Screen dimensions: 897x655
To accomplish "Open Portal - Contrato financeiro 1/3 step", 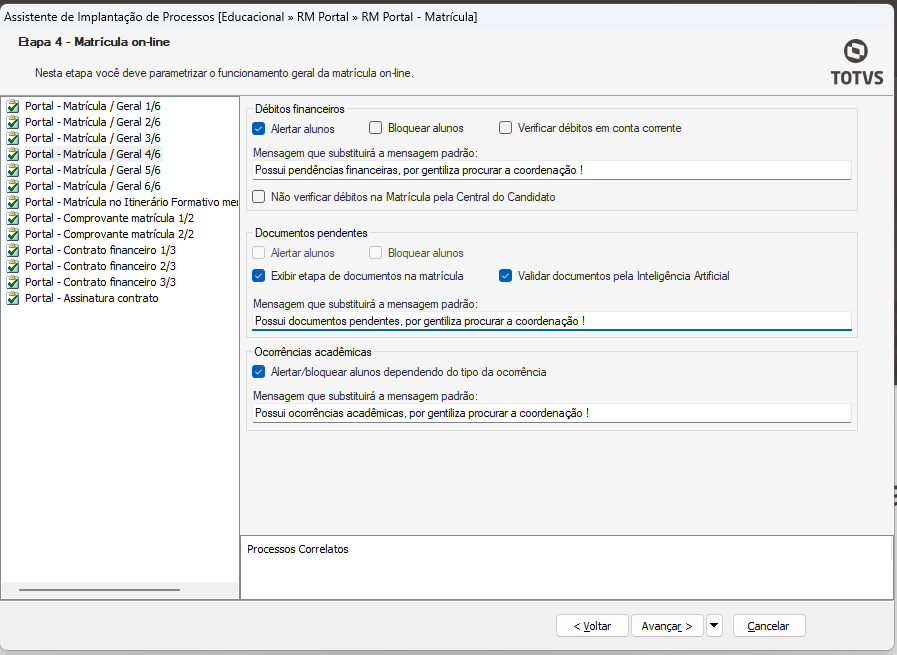I will pos(100,250).
